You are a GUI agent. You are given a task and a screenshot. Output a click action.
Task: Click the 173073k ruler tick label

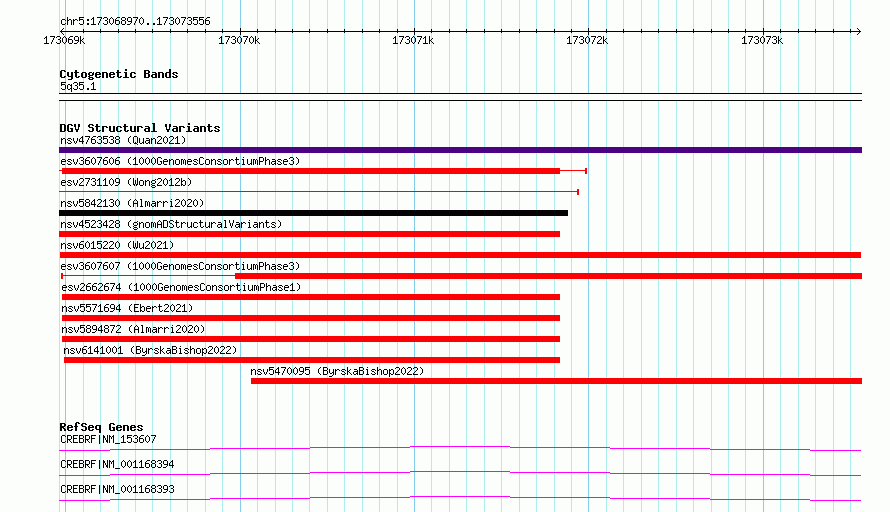pyautogui.click(x=762, y=40)
